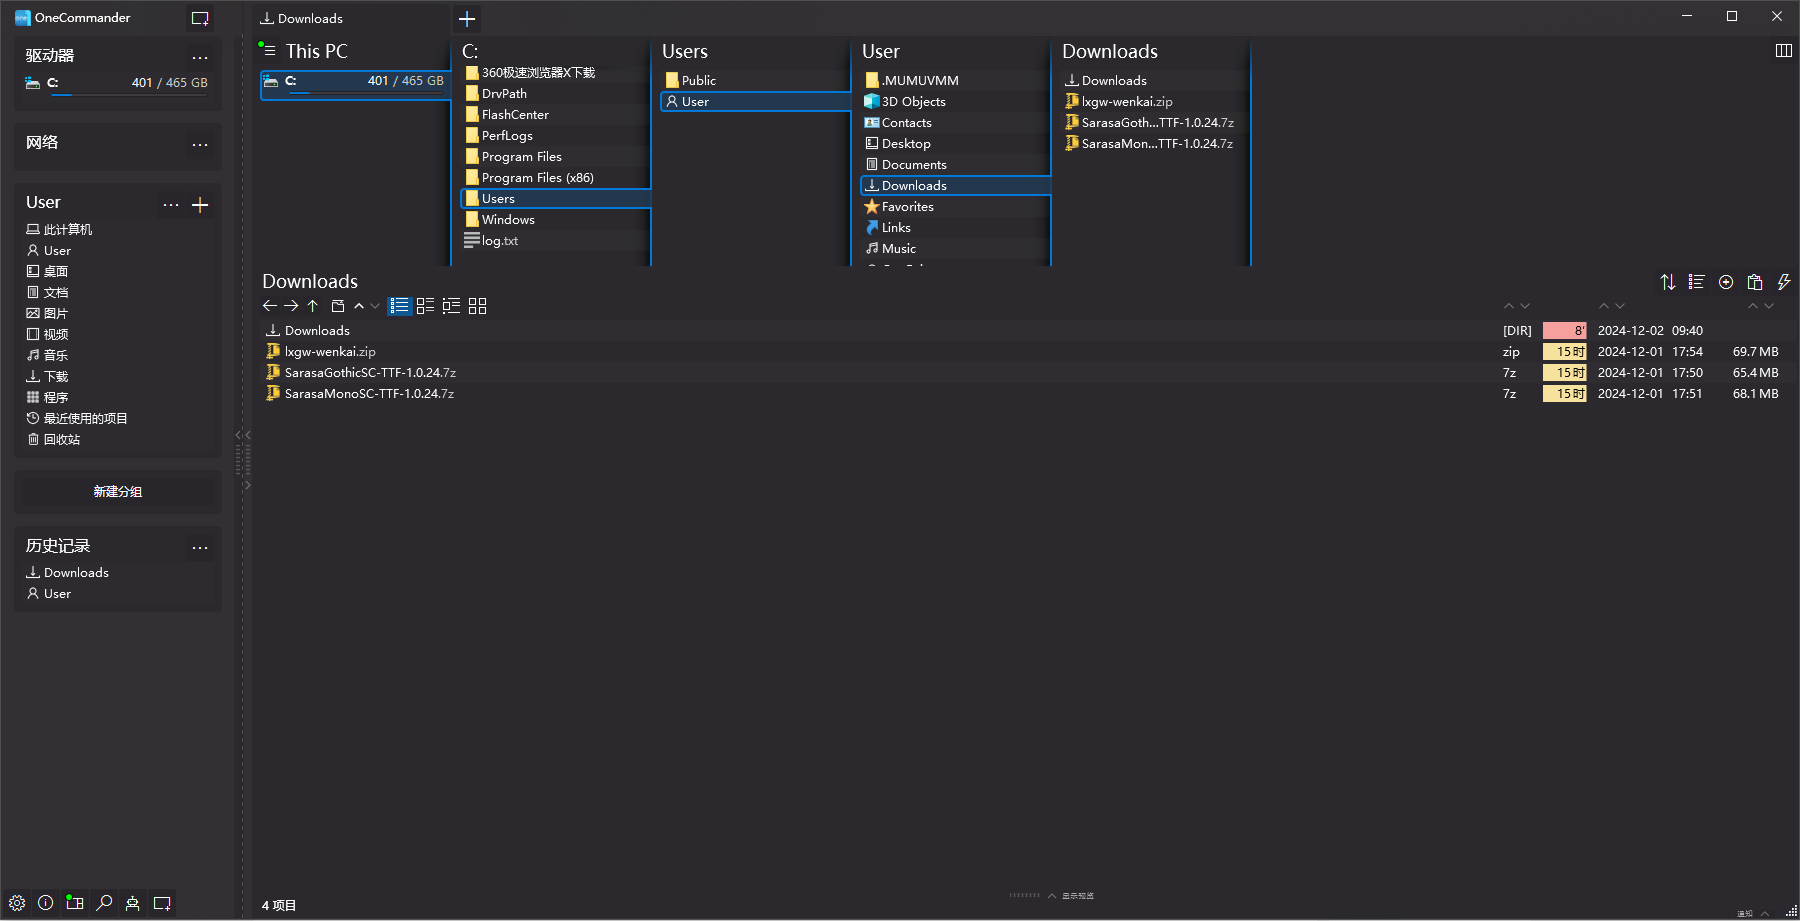Open settings with the gear icon
This screenshot has height=921, width=1800.
click(x=17, y=903)
